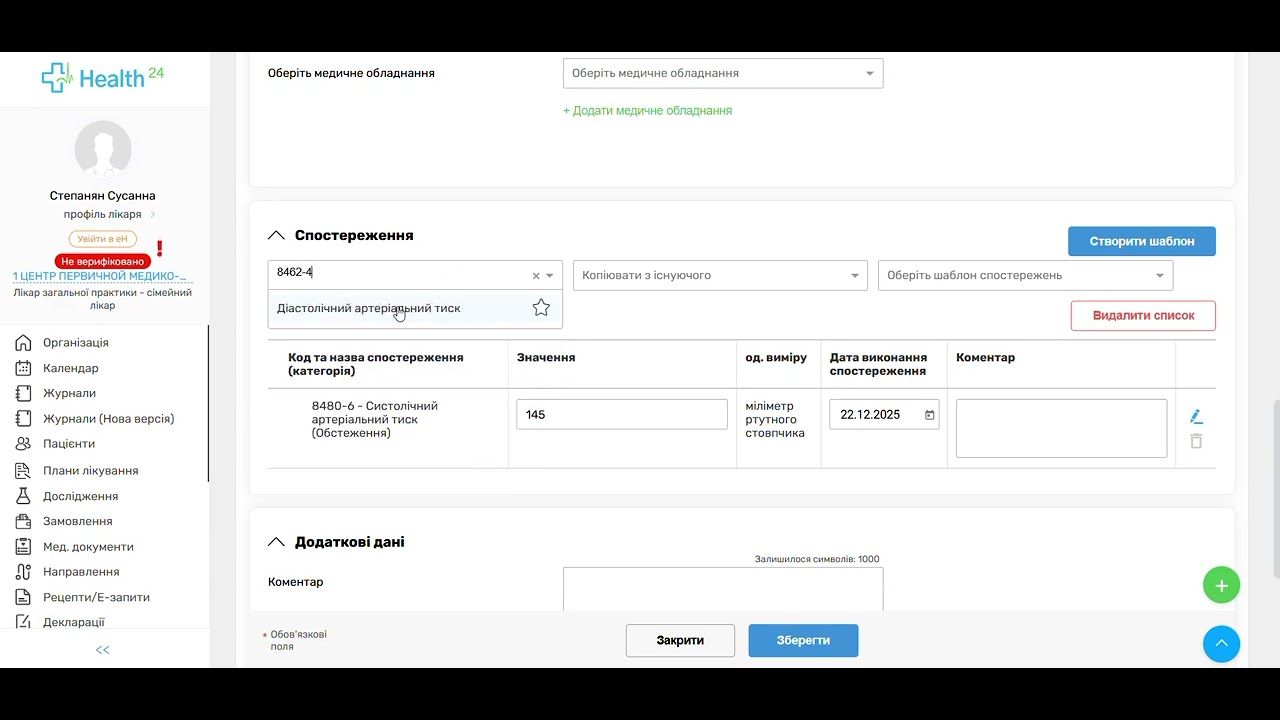Click the Замовлення sidebar icon
This screenshot has width=1280, height=720.
pos(24,521)
